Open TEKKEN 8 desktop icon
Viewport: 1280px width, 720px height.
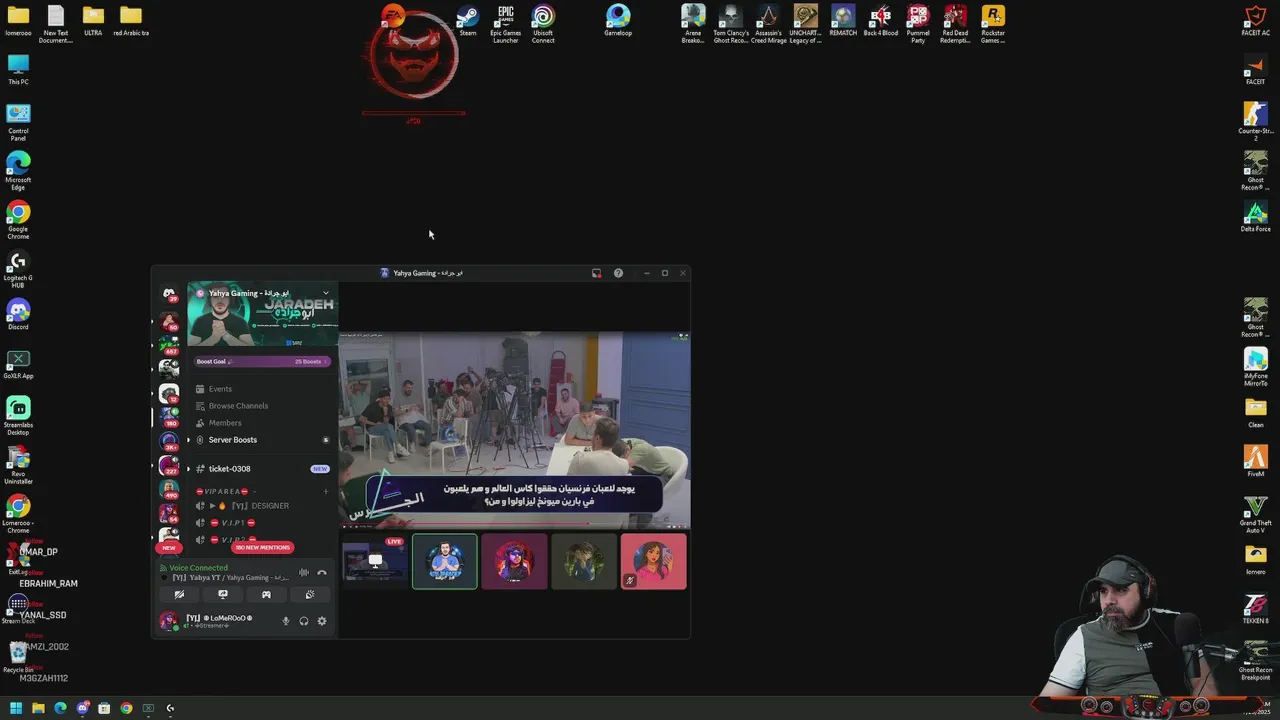tap(1256, 609)
